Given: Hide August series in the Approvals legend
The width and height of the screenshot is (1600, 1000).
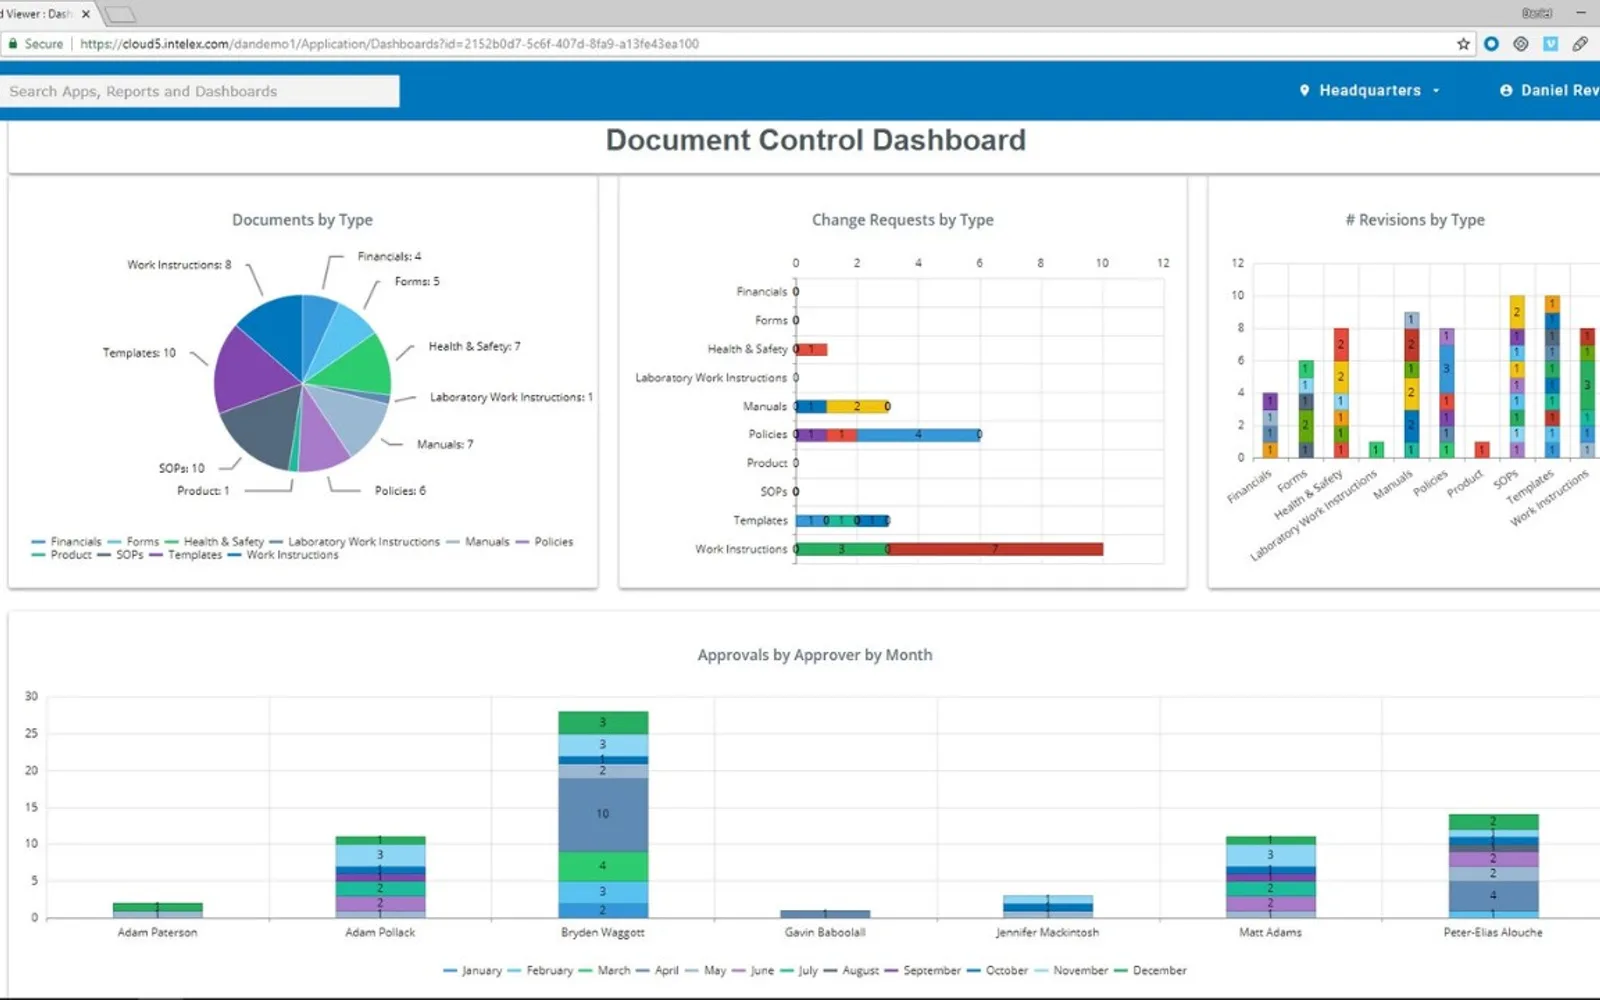Looking at the screenshot, I should point(851,970).
